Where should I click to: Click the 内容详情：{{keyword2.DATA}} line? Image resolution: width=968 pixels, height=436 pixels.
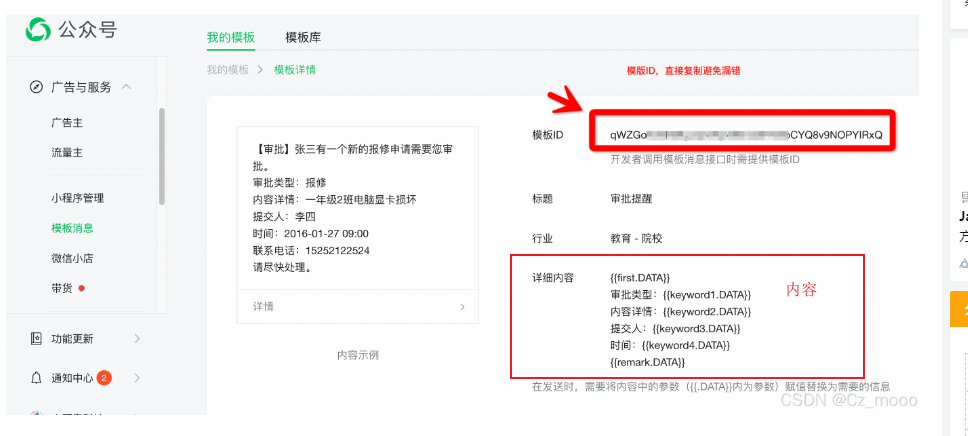click(x=680, y=312)
